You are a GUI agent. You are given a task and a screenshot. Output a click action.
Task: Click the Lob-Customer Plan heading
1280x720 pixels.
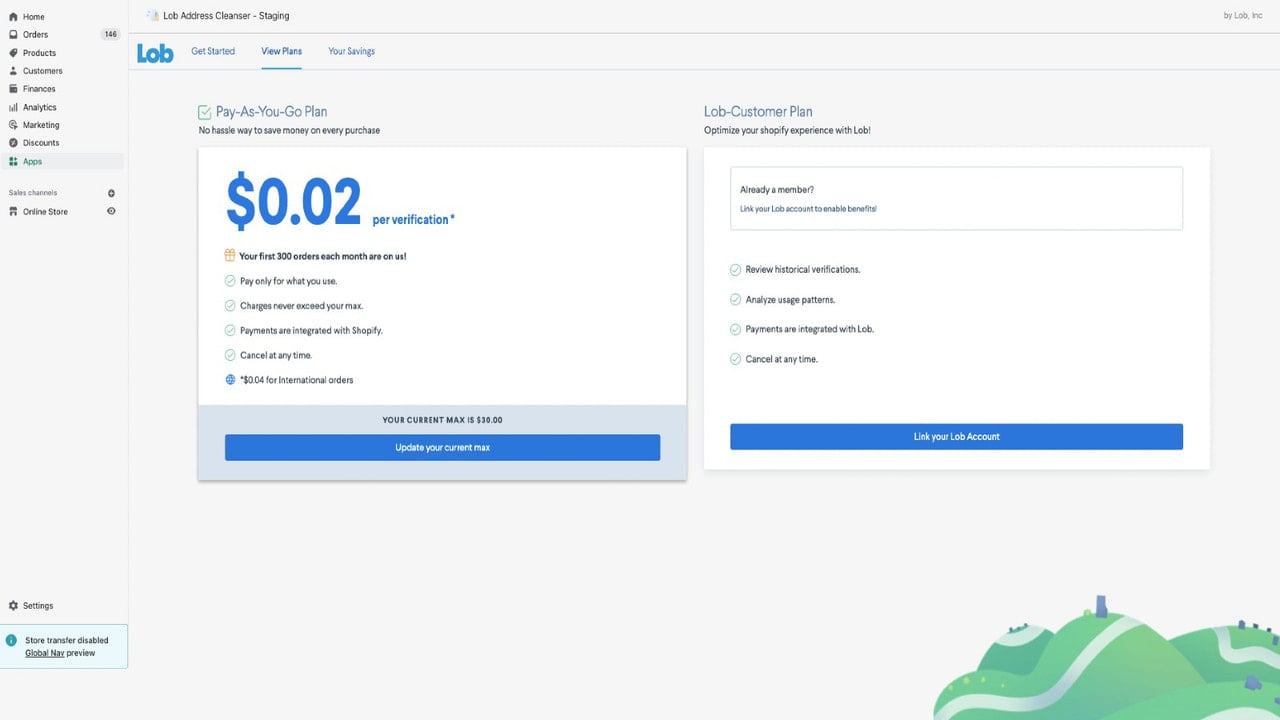click(758, 112)
